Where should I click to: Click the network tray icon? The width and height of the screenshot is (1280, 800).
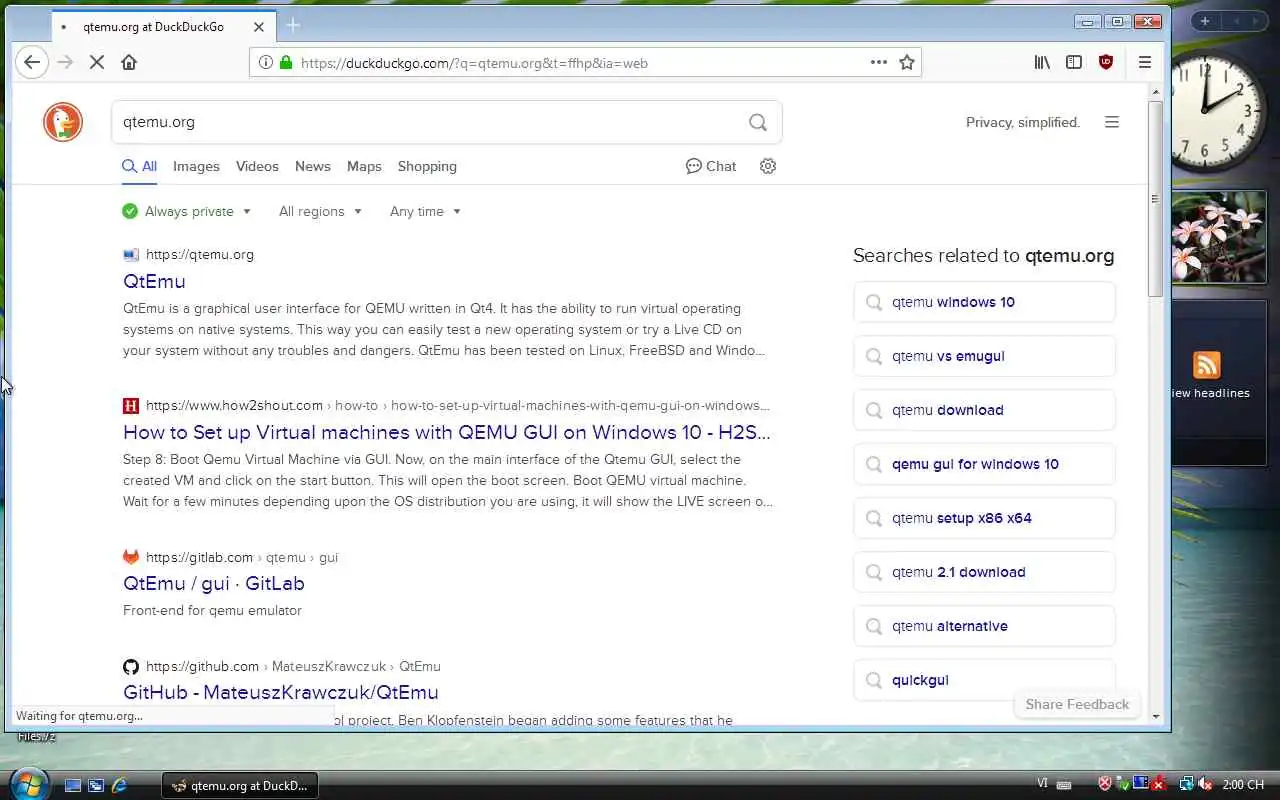click(1187, 785)
